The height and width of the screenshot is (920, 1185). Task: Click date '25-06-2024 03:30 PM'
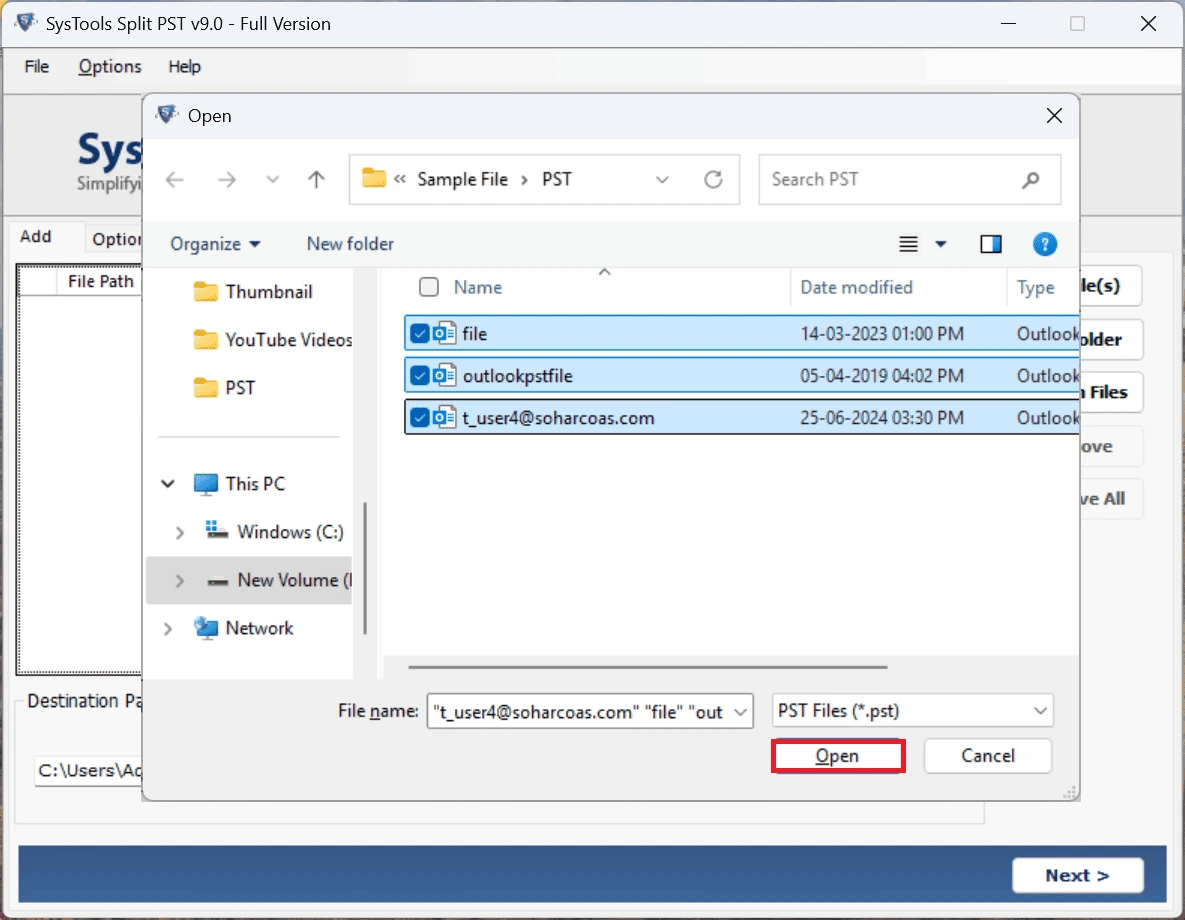pos(882,418)
